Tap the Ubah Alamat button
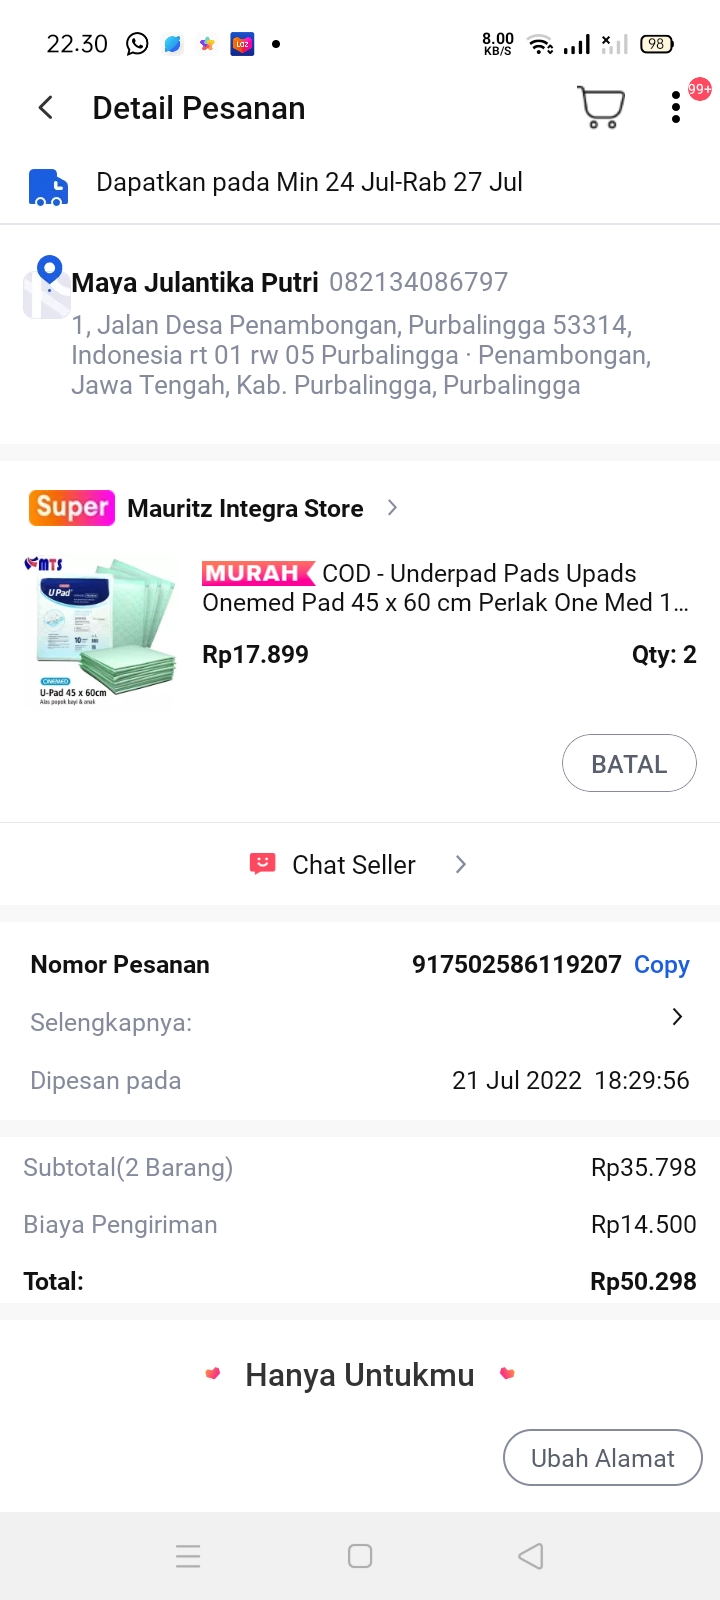The width and height of the screenshot is (720, 1600). [x=602, y=1458]
